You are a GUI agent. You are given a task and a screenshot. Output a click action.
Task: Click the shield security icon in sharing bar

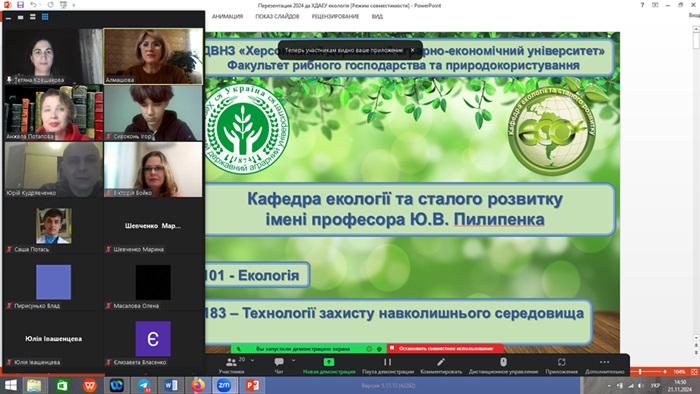[x=379, y=349]
